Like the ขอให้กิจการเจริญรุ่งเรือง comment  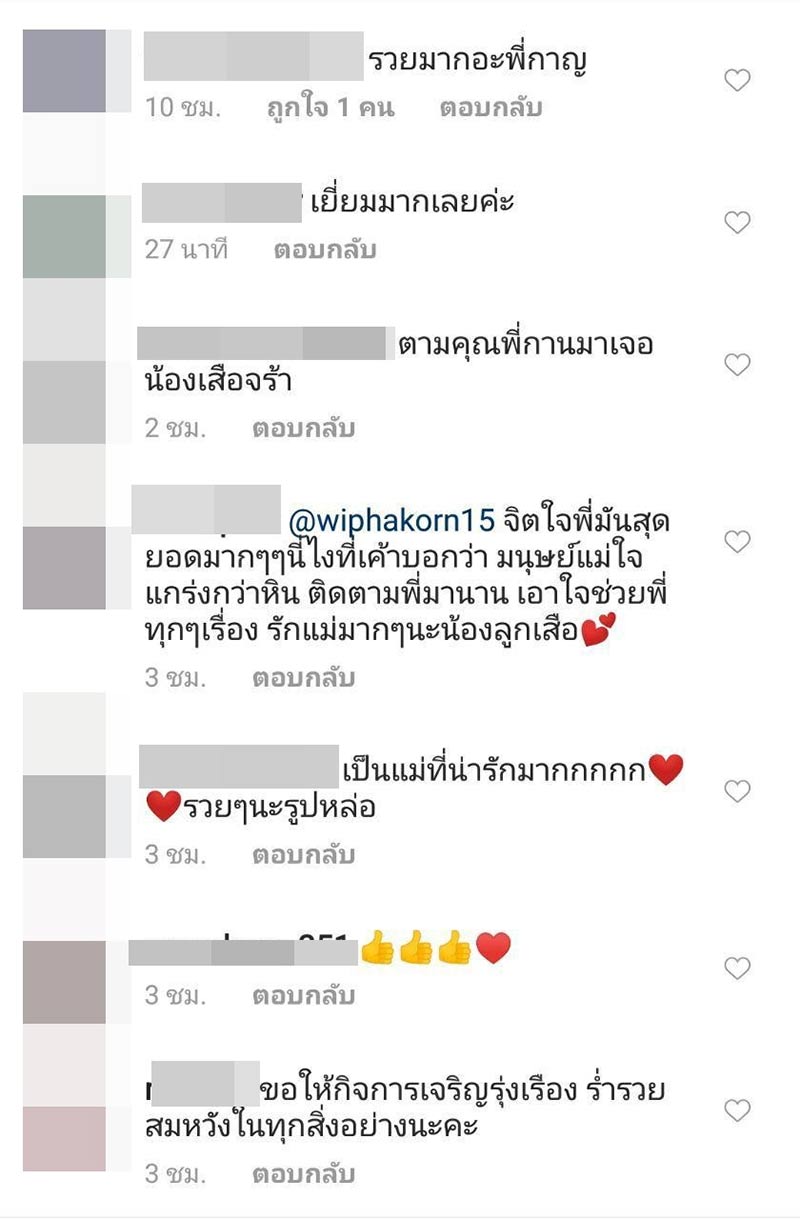click(737, 1109)
